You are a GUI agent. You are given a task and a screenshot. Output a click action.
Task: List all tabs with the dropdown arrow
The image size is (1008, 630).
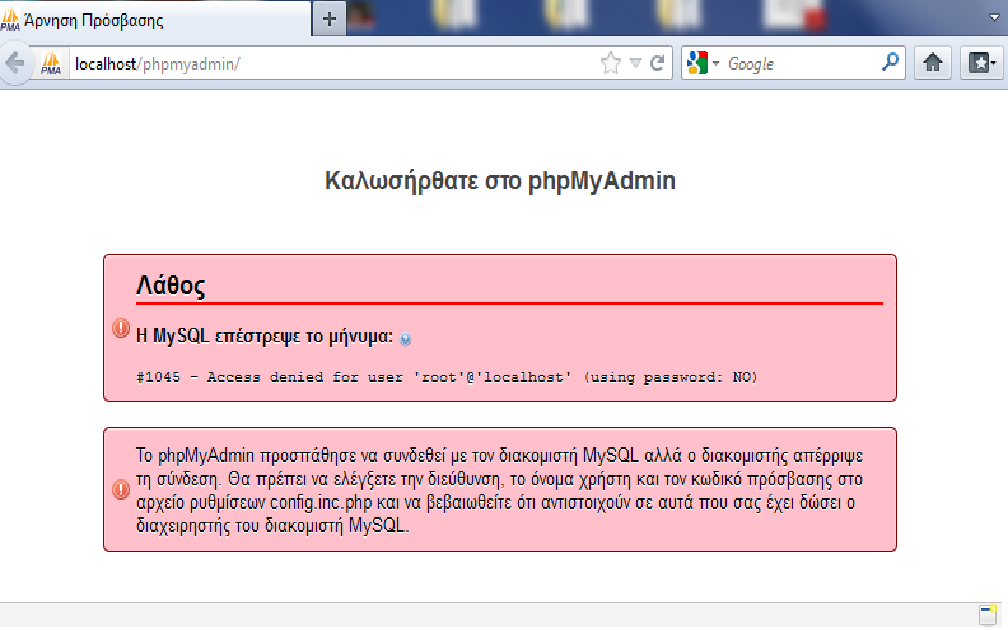[994, 17]
